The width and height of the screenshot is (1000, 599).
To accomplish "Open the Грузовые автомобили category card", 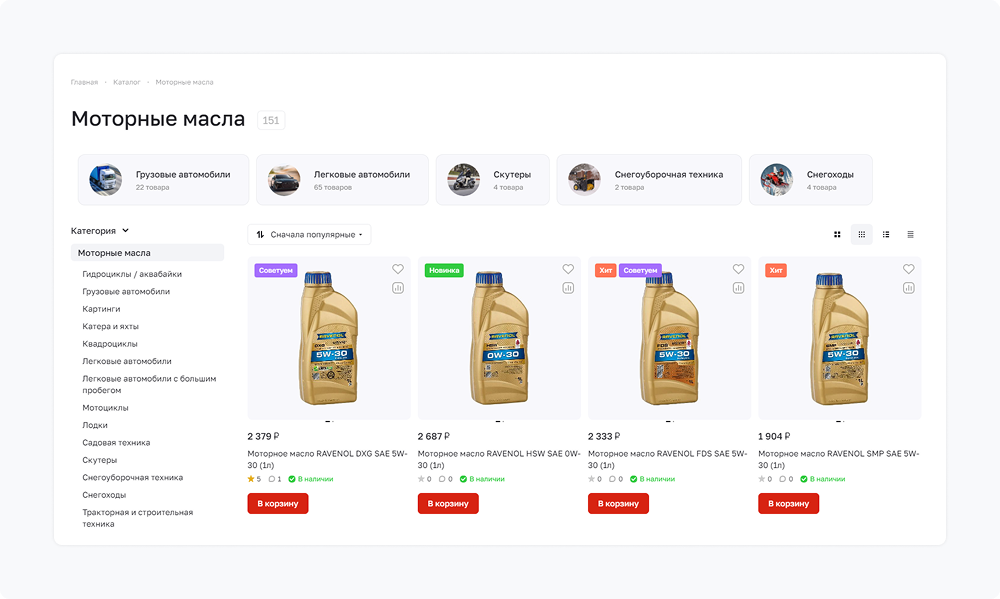I will tap(163, 180).
